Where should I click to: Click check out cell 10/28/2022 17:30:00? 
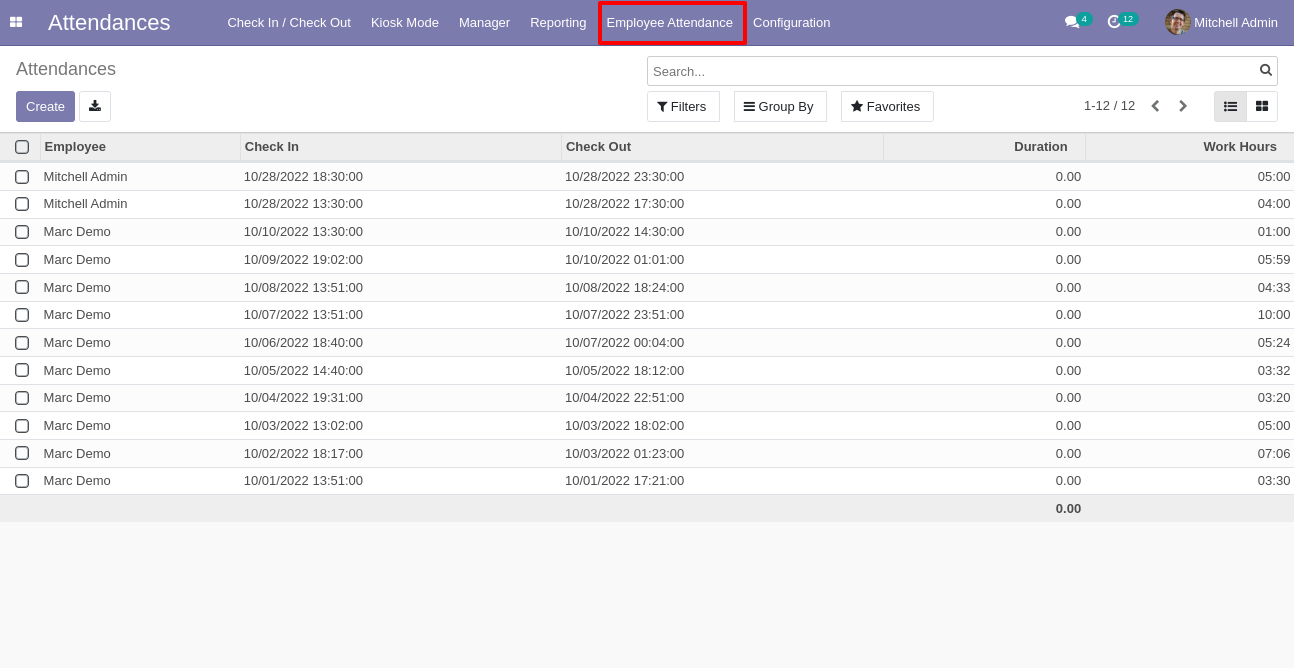pos(624,204)
